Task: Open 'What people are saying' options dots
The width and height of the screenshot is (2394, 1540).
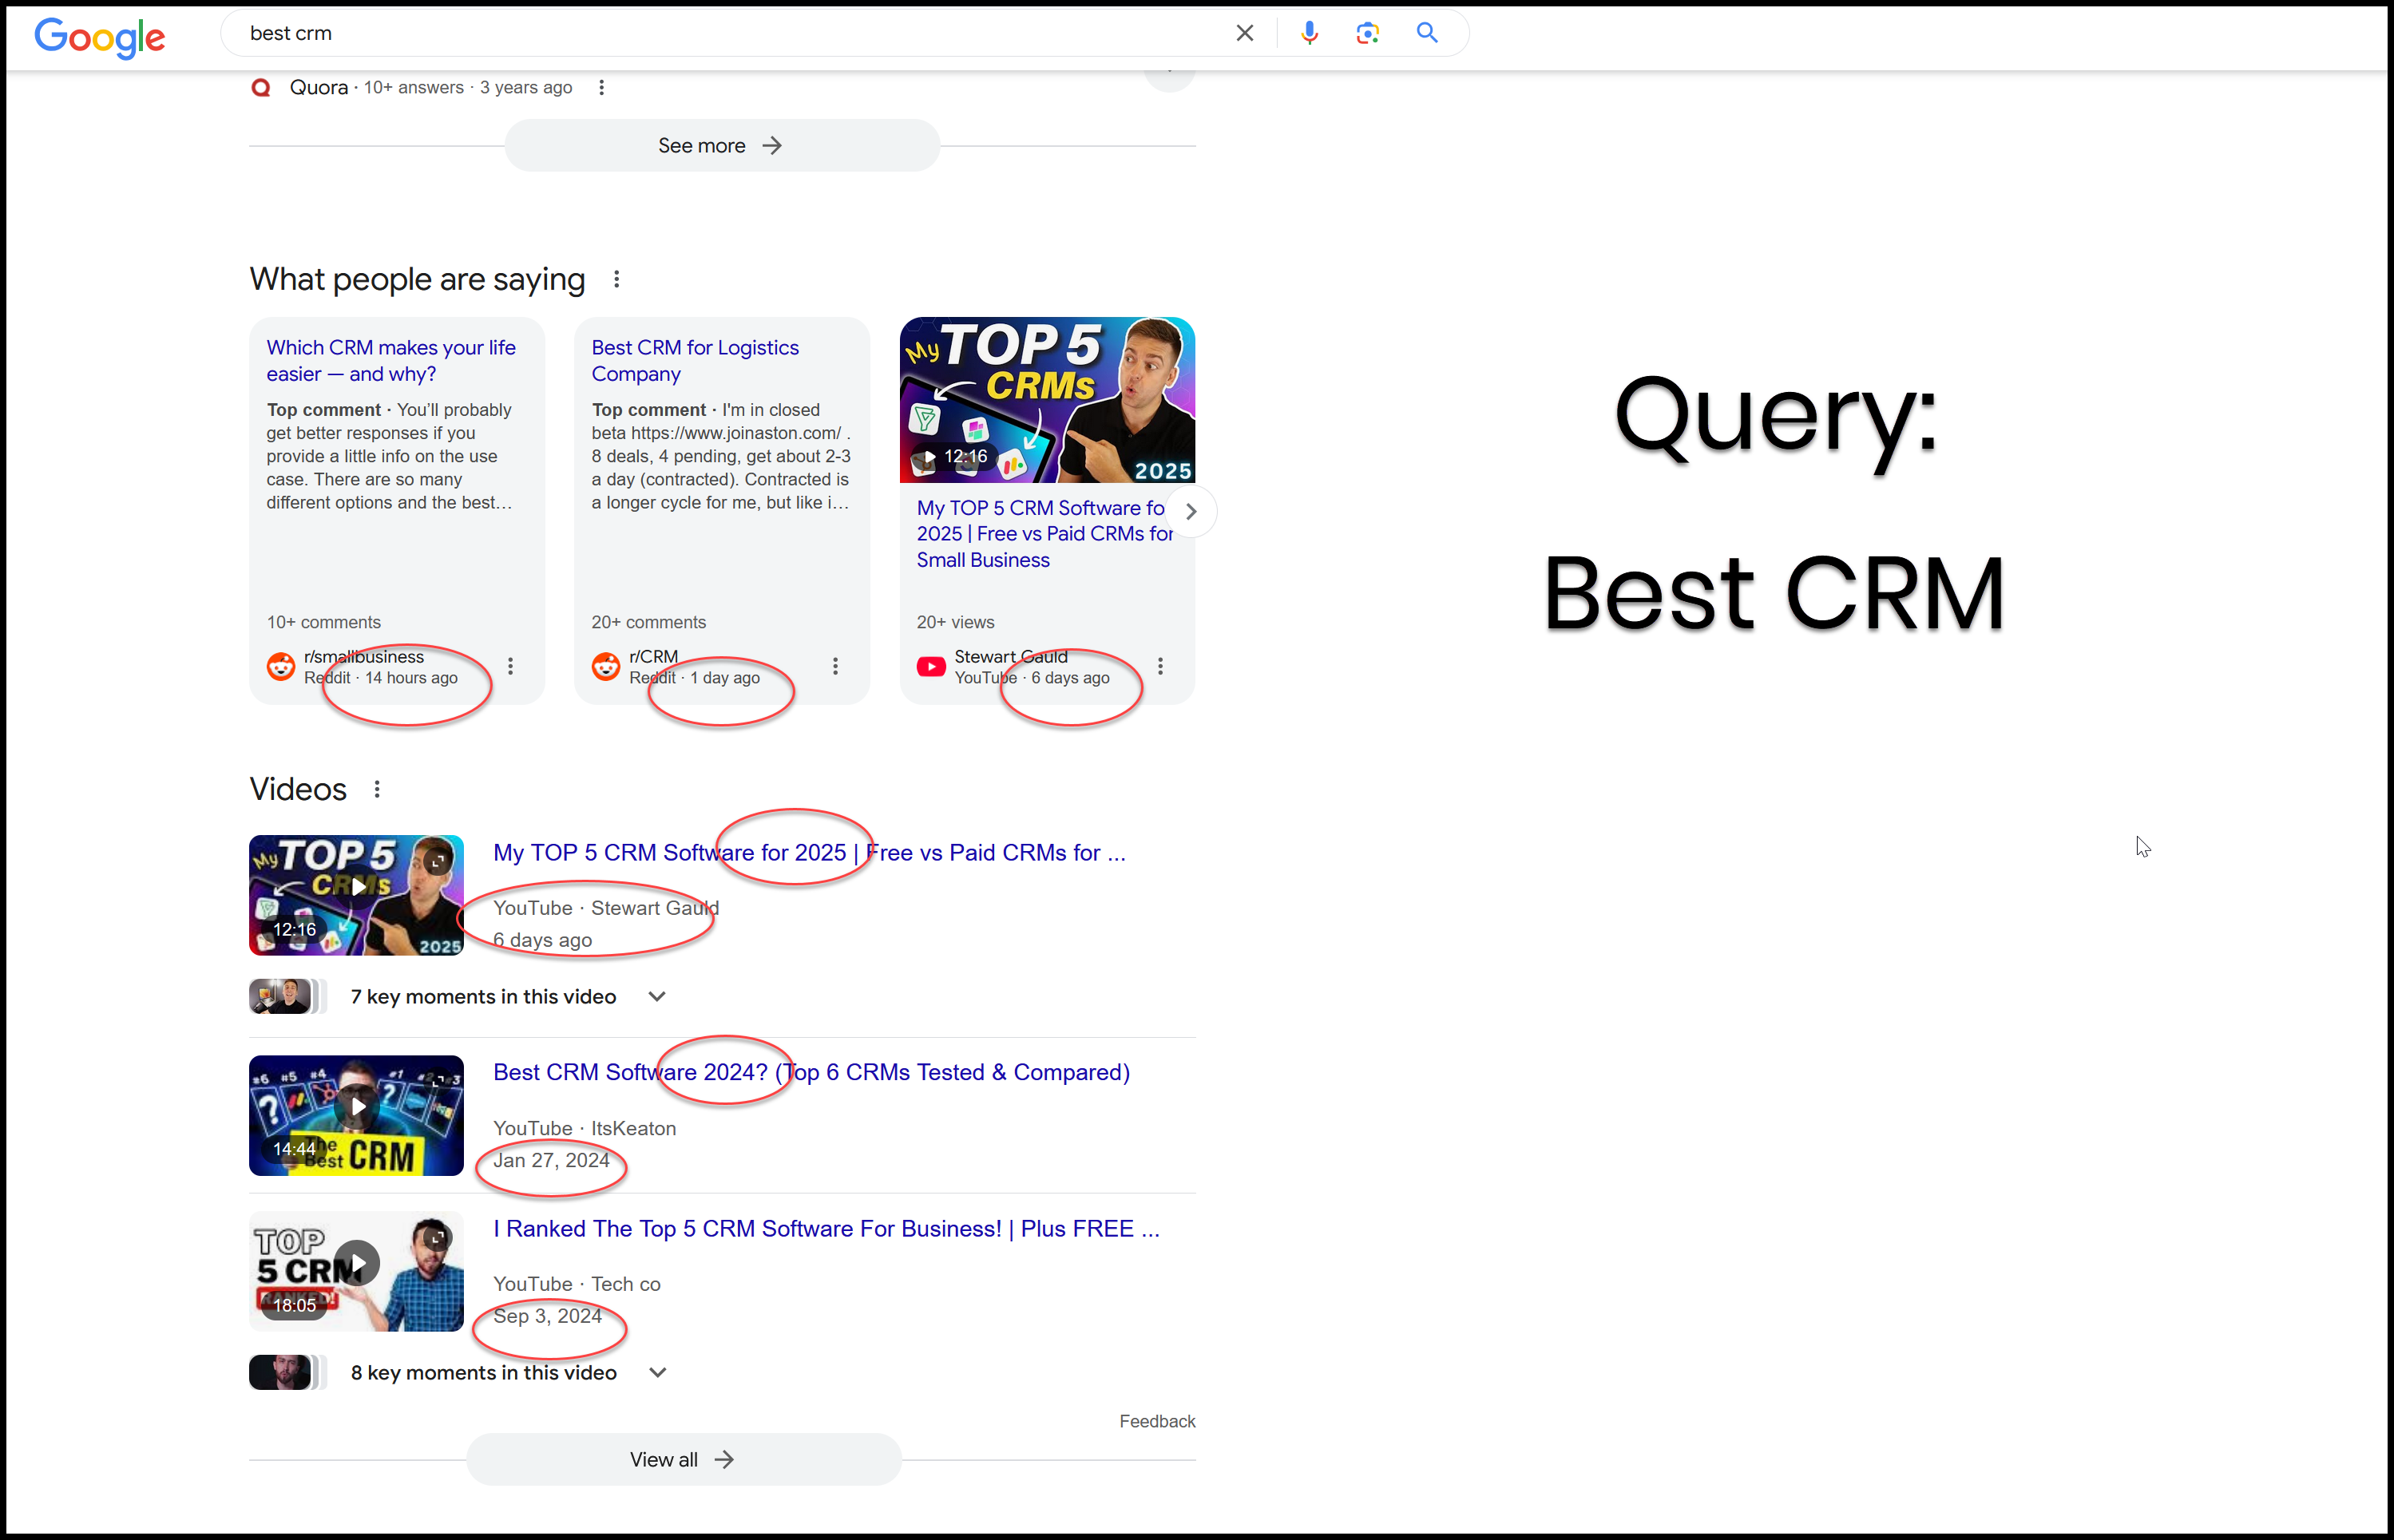Action: coord(616,280)
